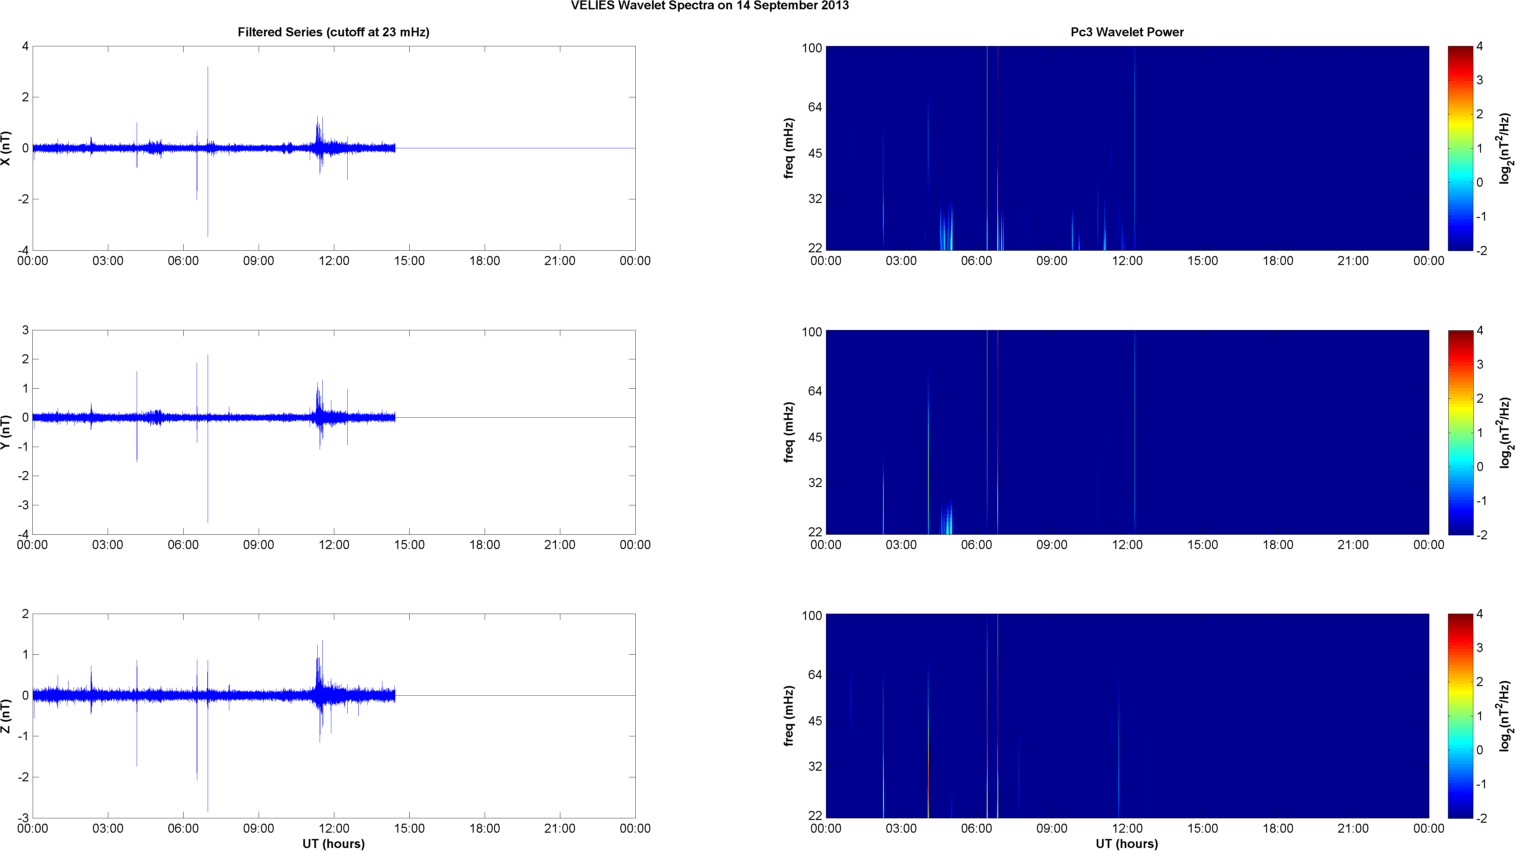Click the Z (nT) y-axis label
The width and height of the screenshot is (1515, 851).
point(7,716)
